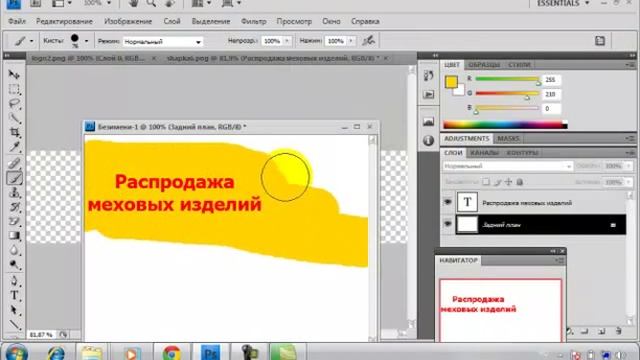The height and width of the screenshot is (360, 640).
Task: Hide the text layer Распродажа меховых изделий
Action: (x=447, y=202)
